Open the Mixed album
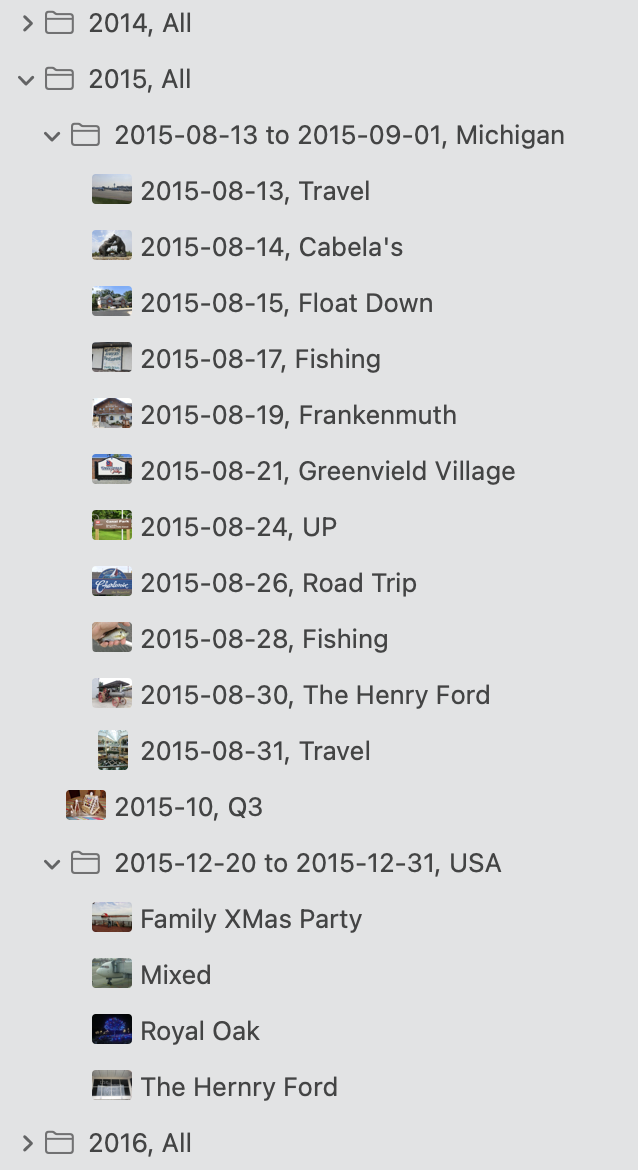The image size is (638, 1170). [176, 975]
